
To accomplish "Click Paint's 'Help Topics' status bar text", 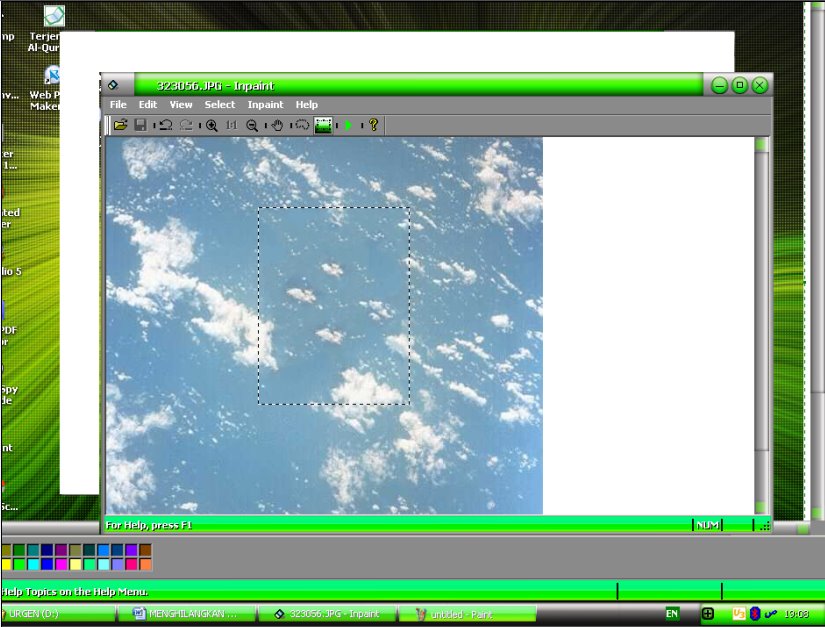I will coord(75,592).
